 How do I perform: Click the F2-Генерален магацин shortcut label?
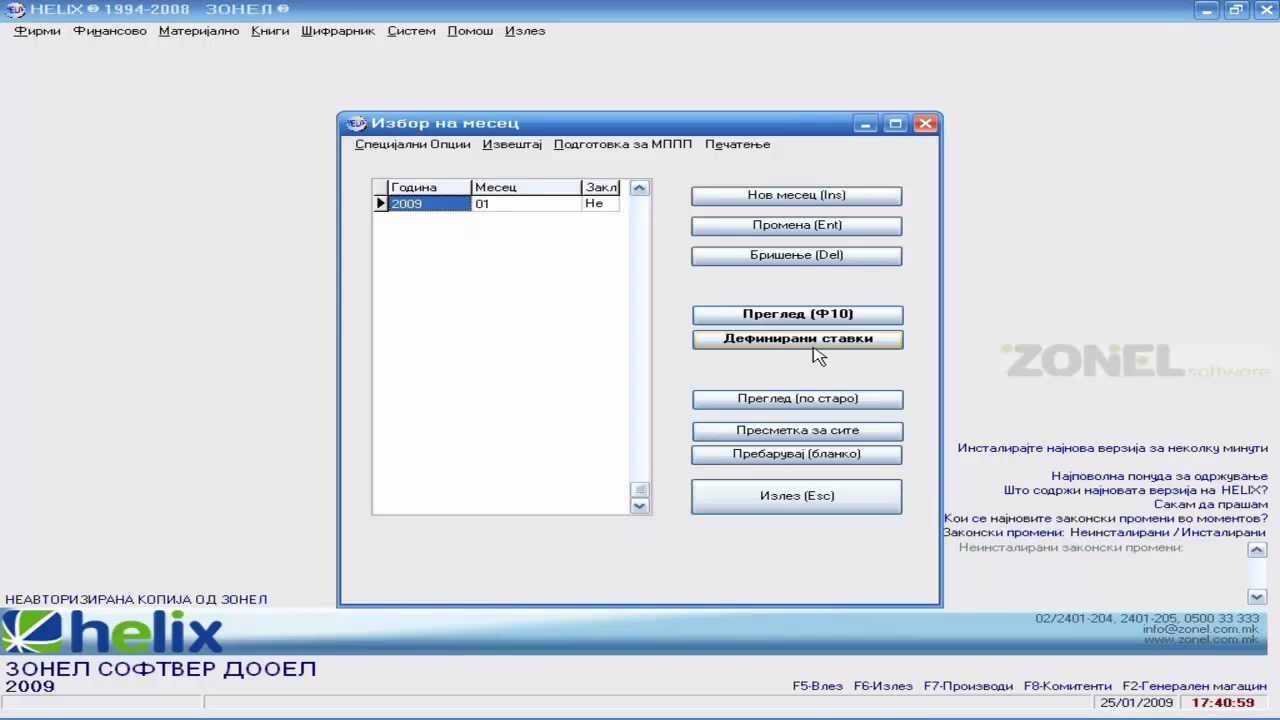coord(1194,686)
